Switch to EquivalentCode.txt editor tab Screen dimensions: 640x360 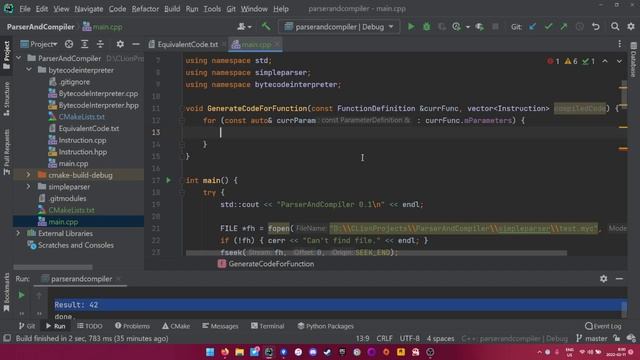187,44
